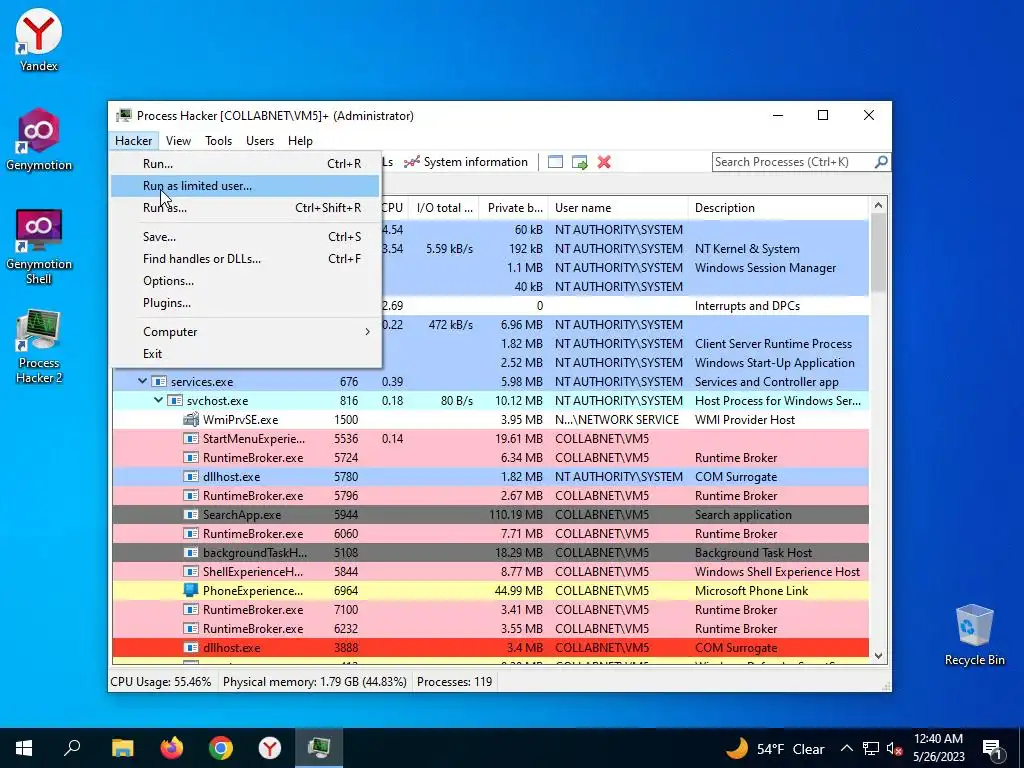Sort by the Private bytes column header

515,208
